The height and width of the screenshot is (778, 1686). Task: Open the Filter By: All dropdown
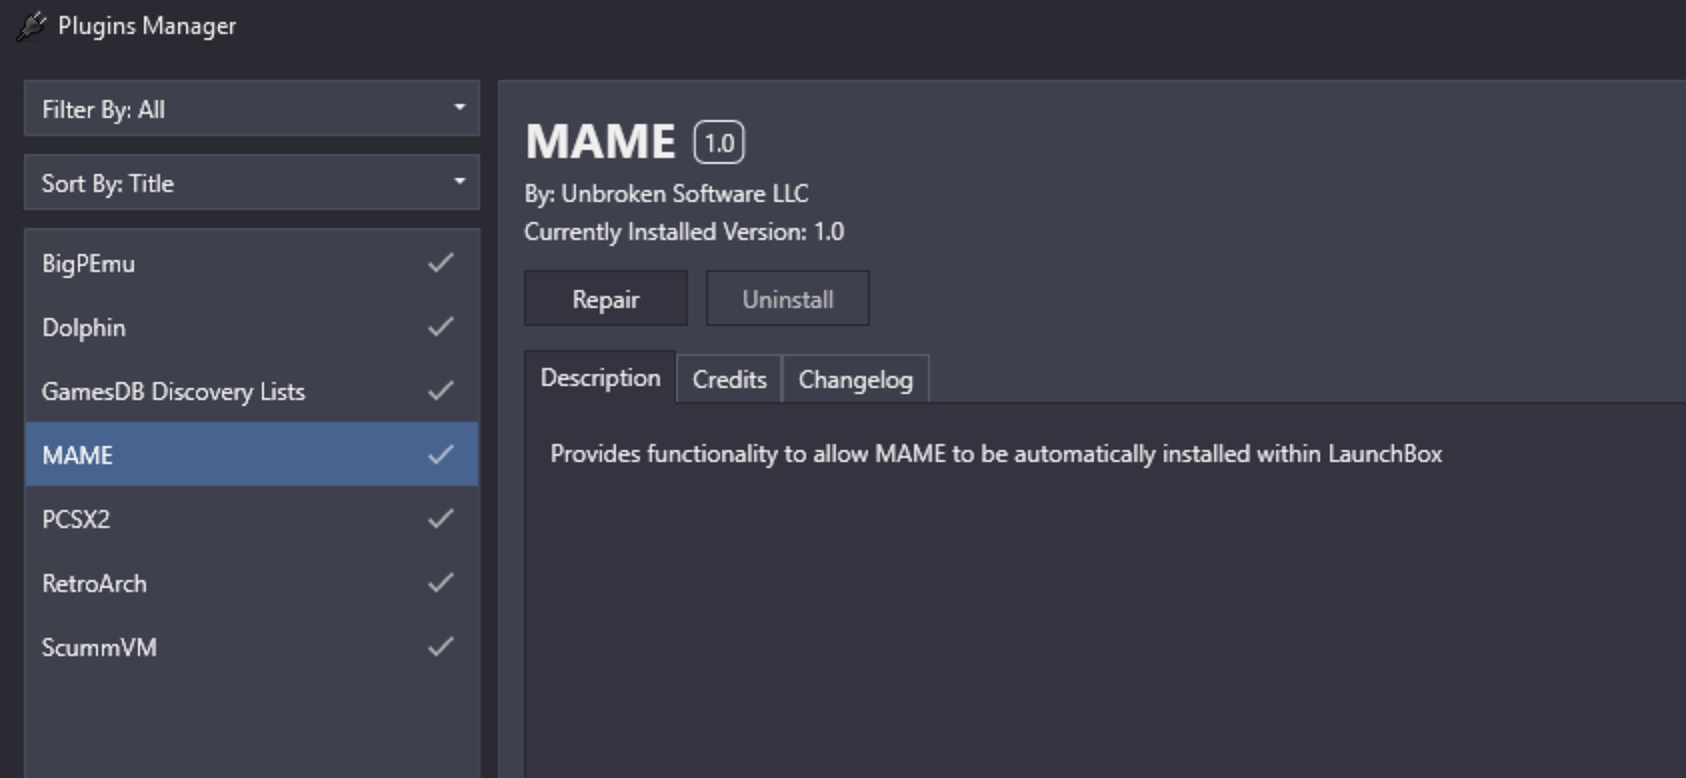coord(252,108)
